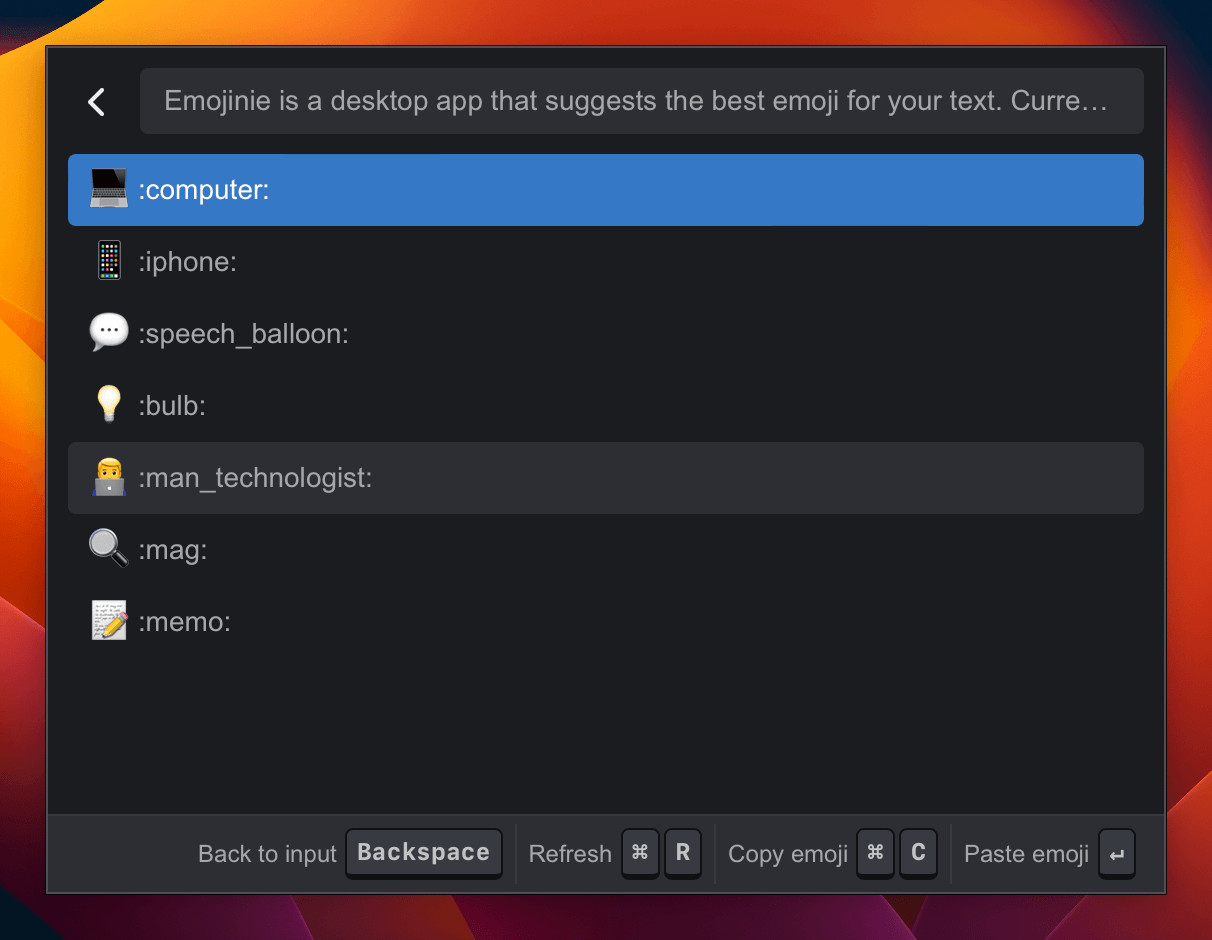The height and width of the screenshot is (940, 1212).
Task: Pick the :bulb: suggestion entry
Action: click(605, 406)
